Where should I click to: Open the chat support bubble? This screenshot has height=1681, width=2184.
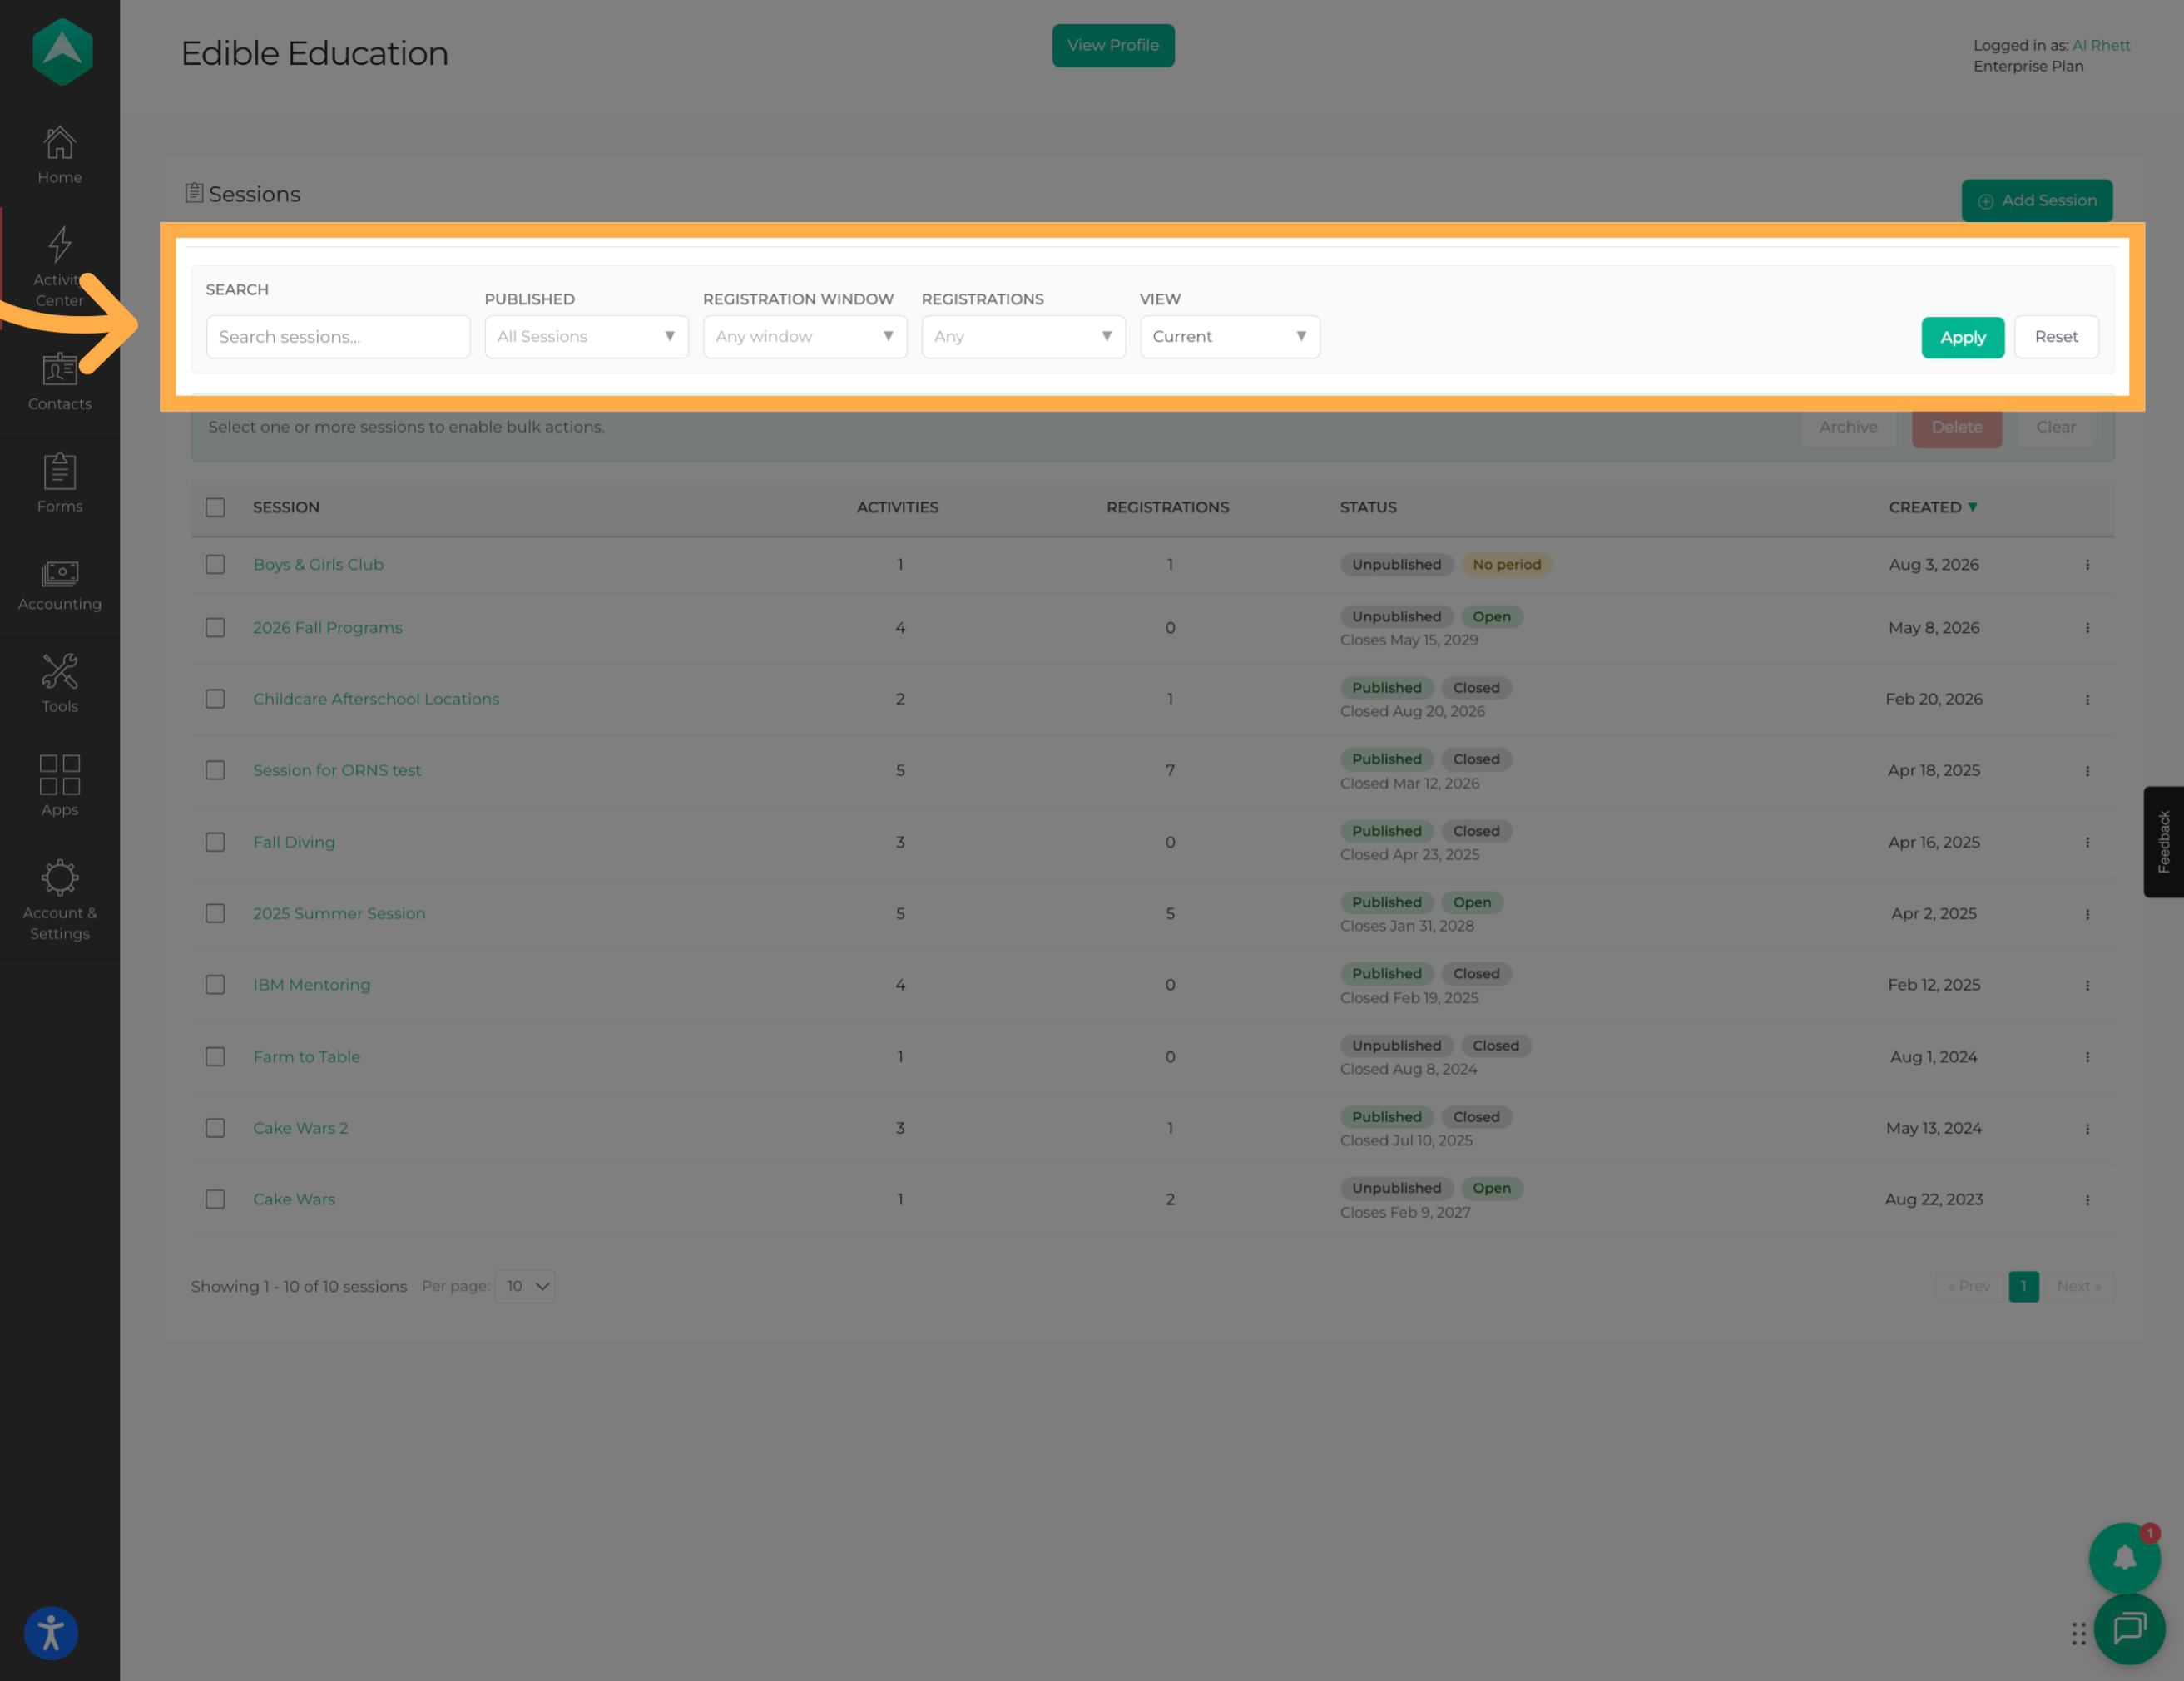2129,1629
